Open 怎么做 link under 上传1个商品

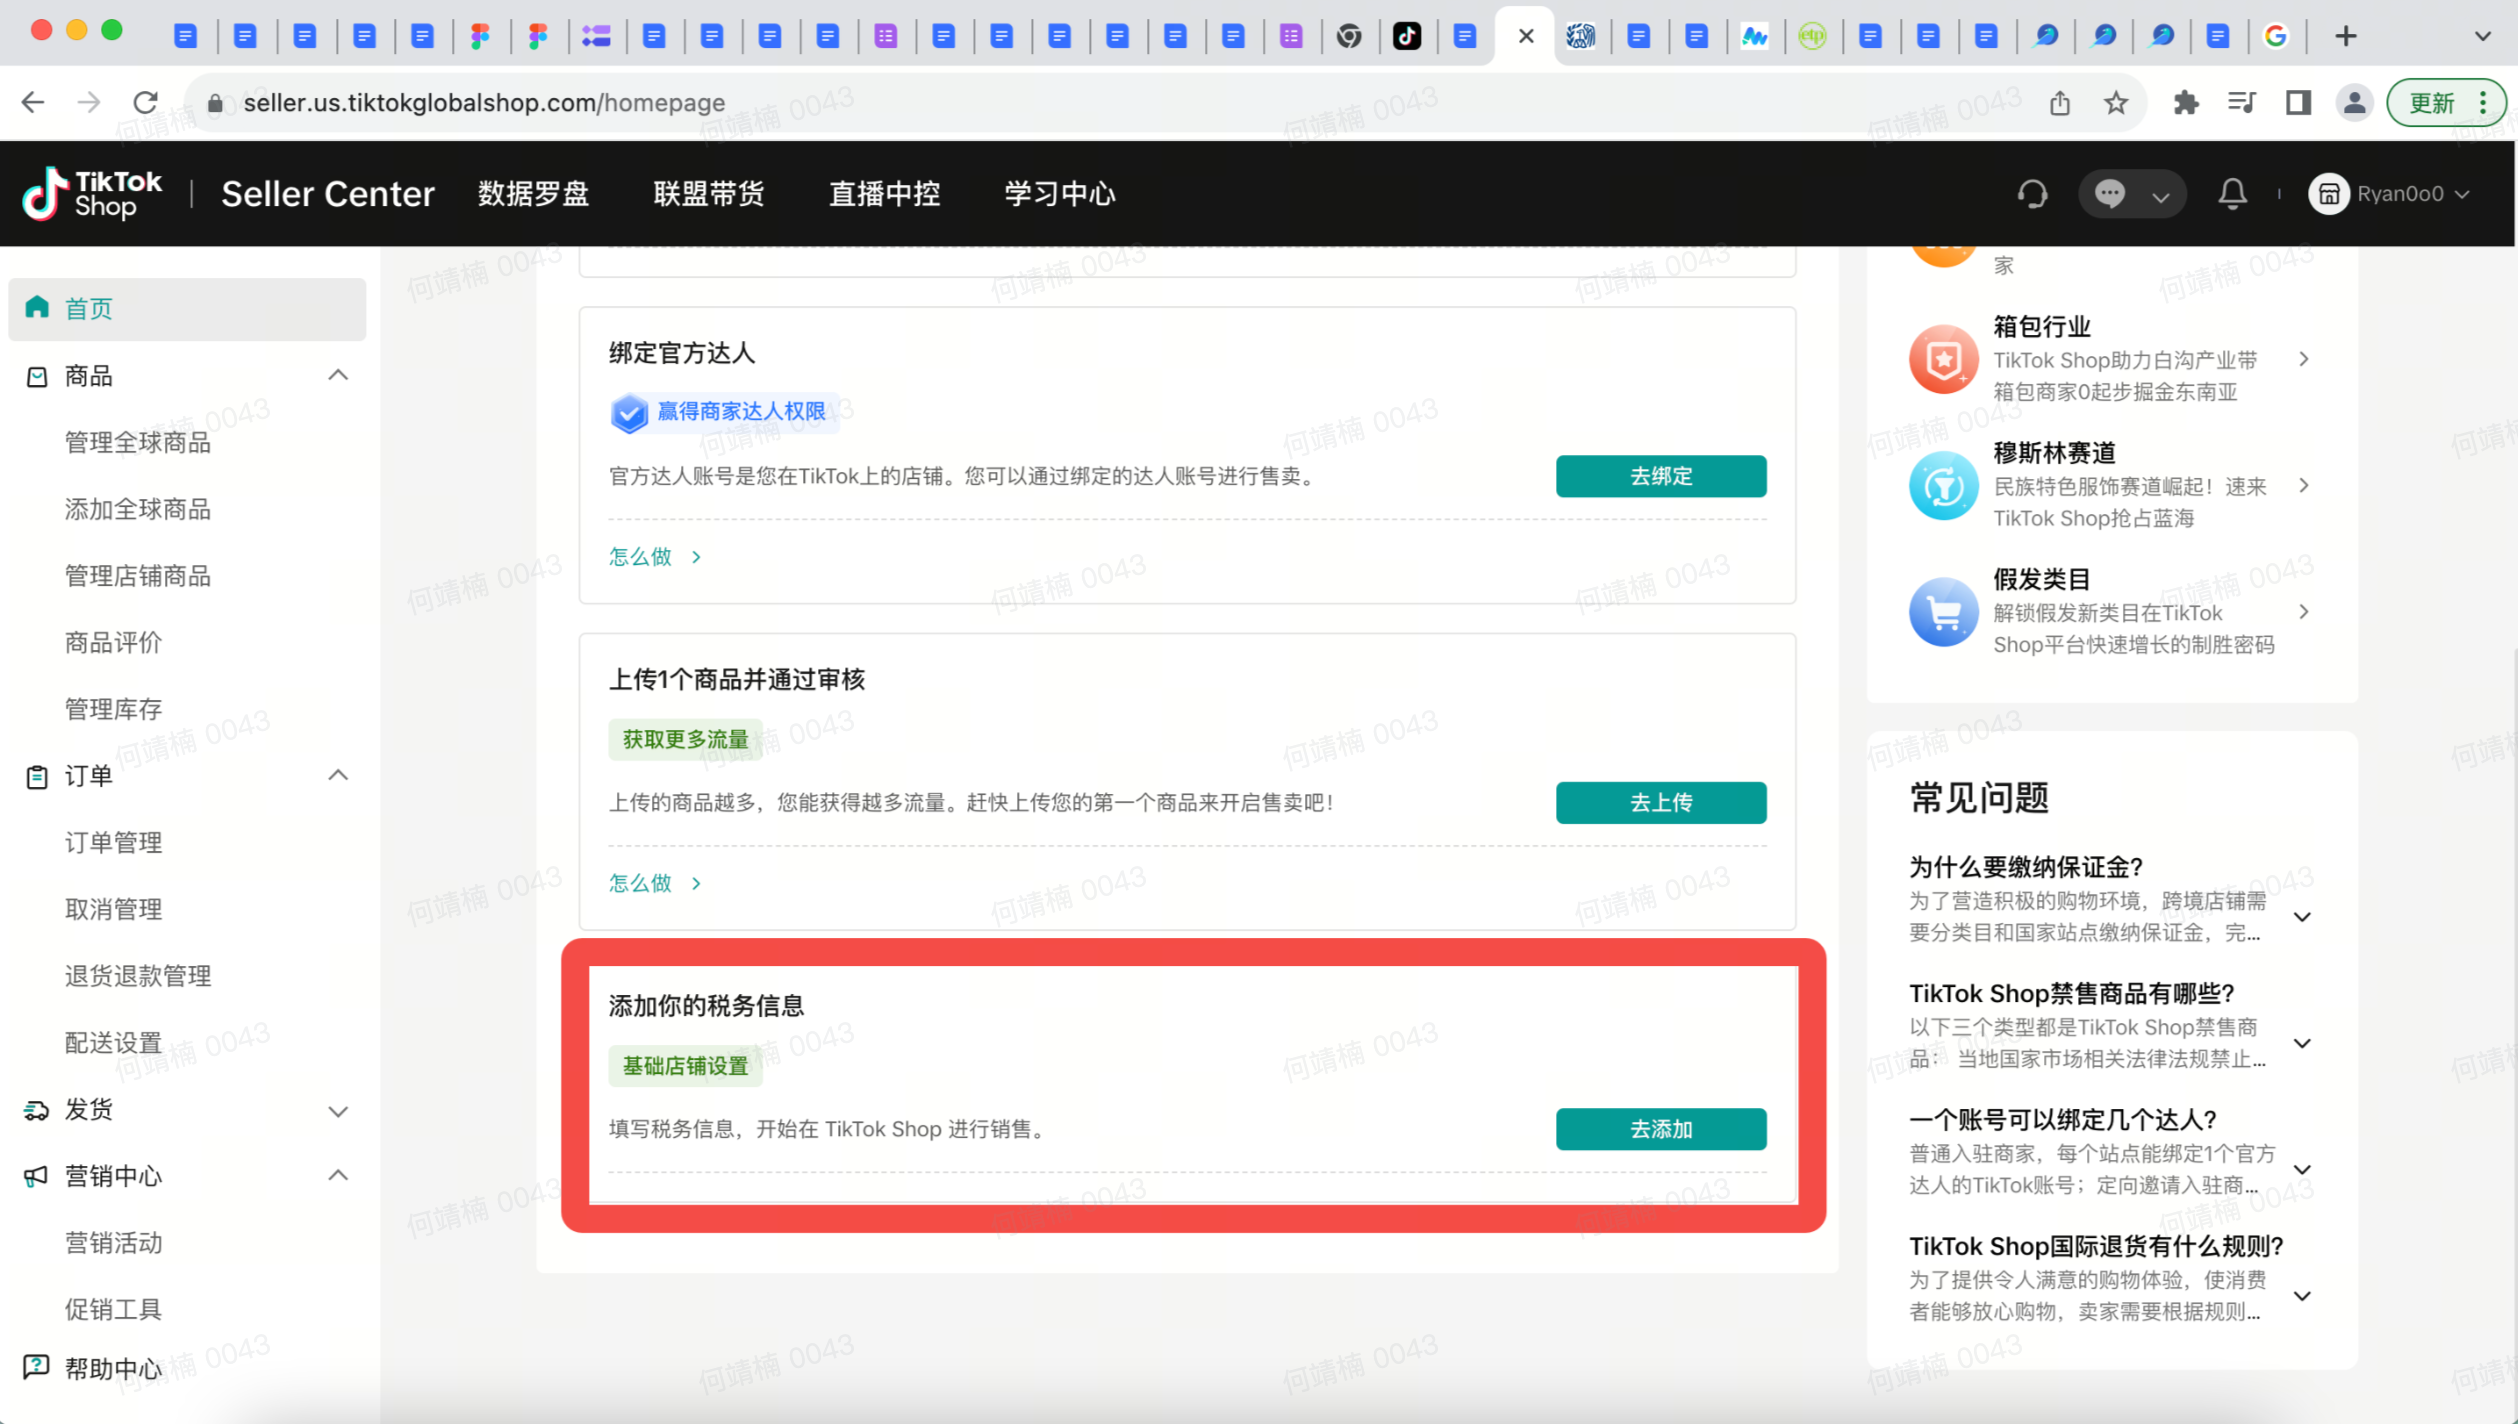(x=655, y=883)
